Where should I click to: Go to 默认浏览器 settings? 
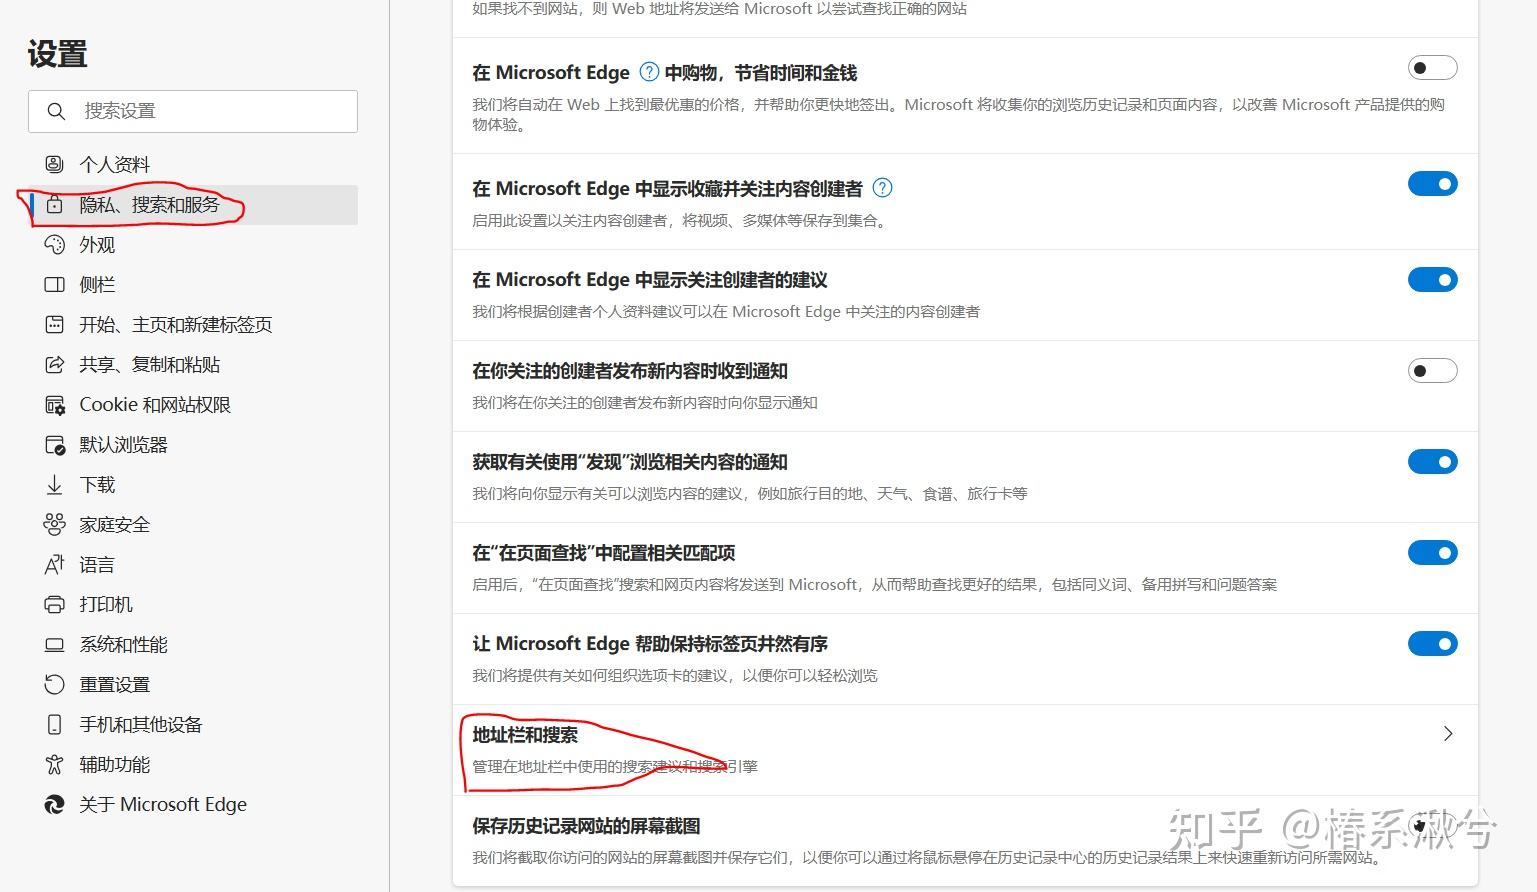pos(193,444)
